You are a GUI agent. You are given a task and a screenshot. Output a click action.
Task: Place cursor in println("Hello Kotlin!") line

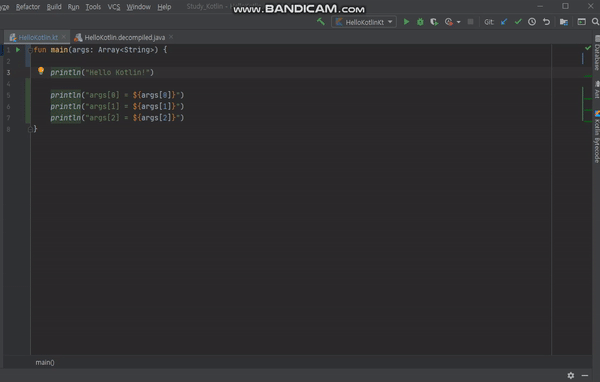(102, 72)
